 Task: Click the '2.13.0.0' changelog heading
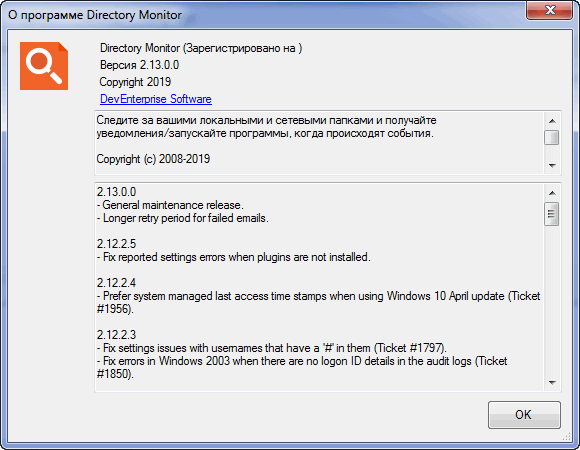point(117,192)
